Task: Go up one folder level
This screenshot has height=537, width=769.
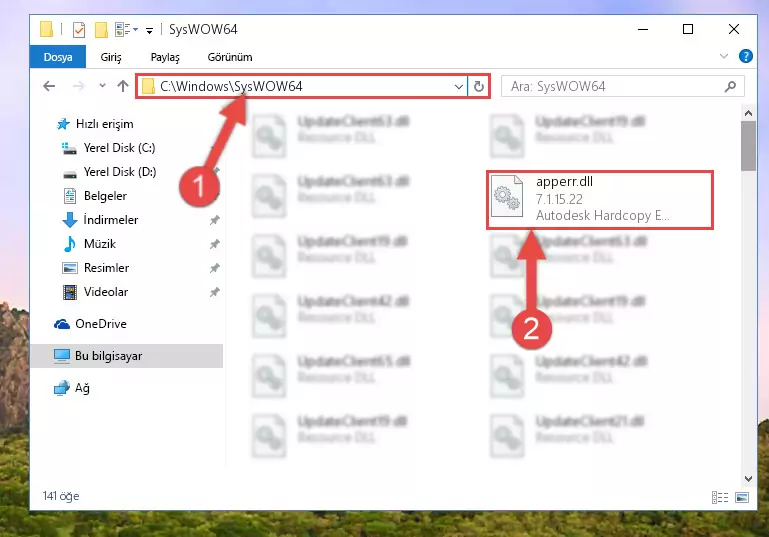Action: coord(123,86)
